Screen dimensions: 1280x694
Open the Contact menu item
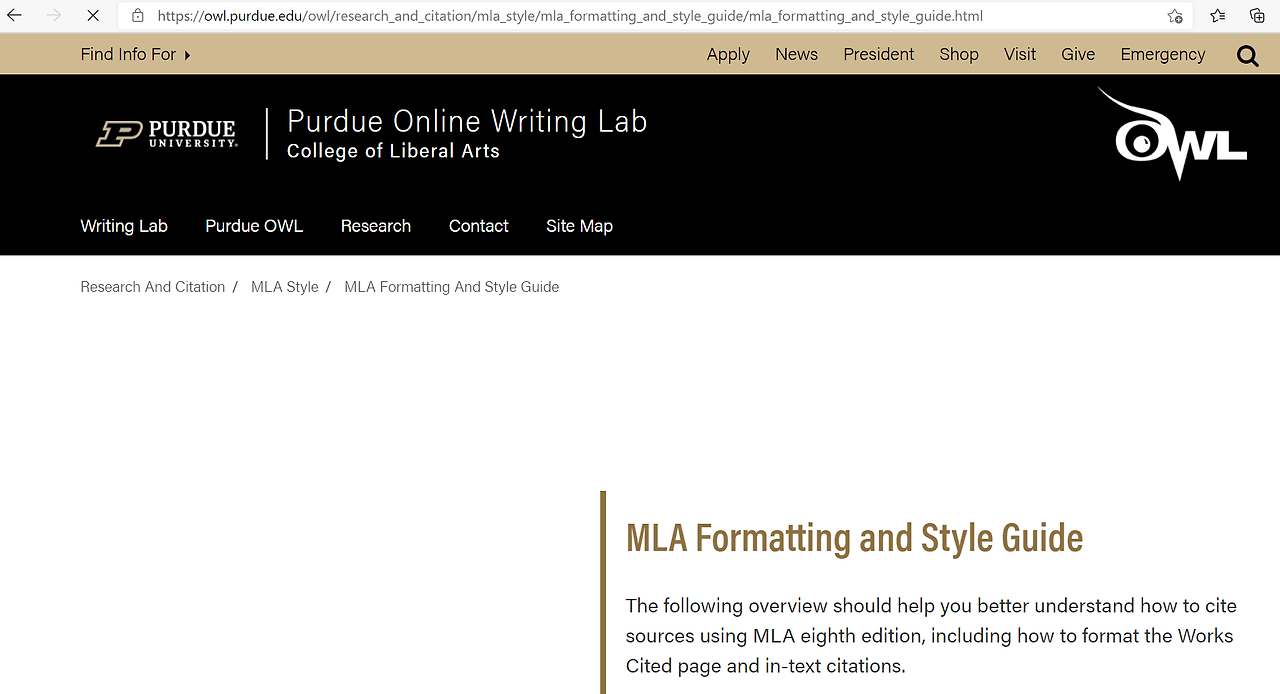tap(479, 226)
